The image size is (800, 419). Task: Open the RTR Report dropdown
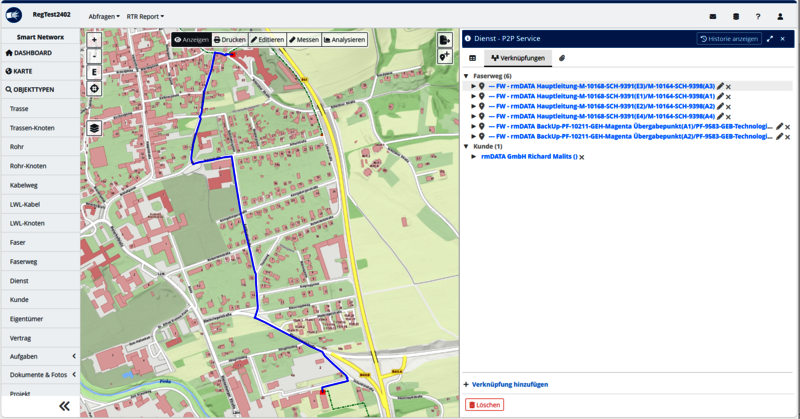[145, 17]
